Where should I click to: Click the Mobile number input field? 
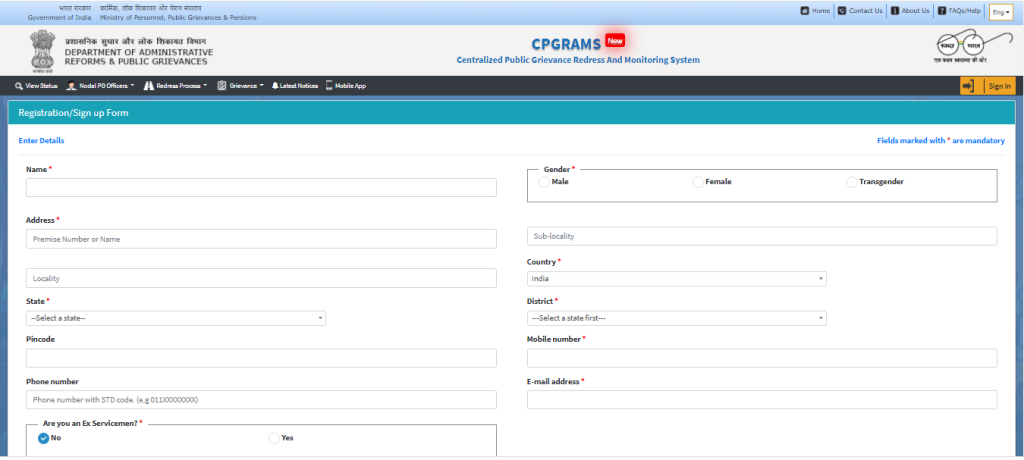pyautogui.click(x=762, y=358)
